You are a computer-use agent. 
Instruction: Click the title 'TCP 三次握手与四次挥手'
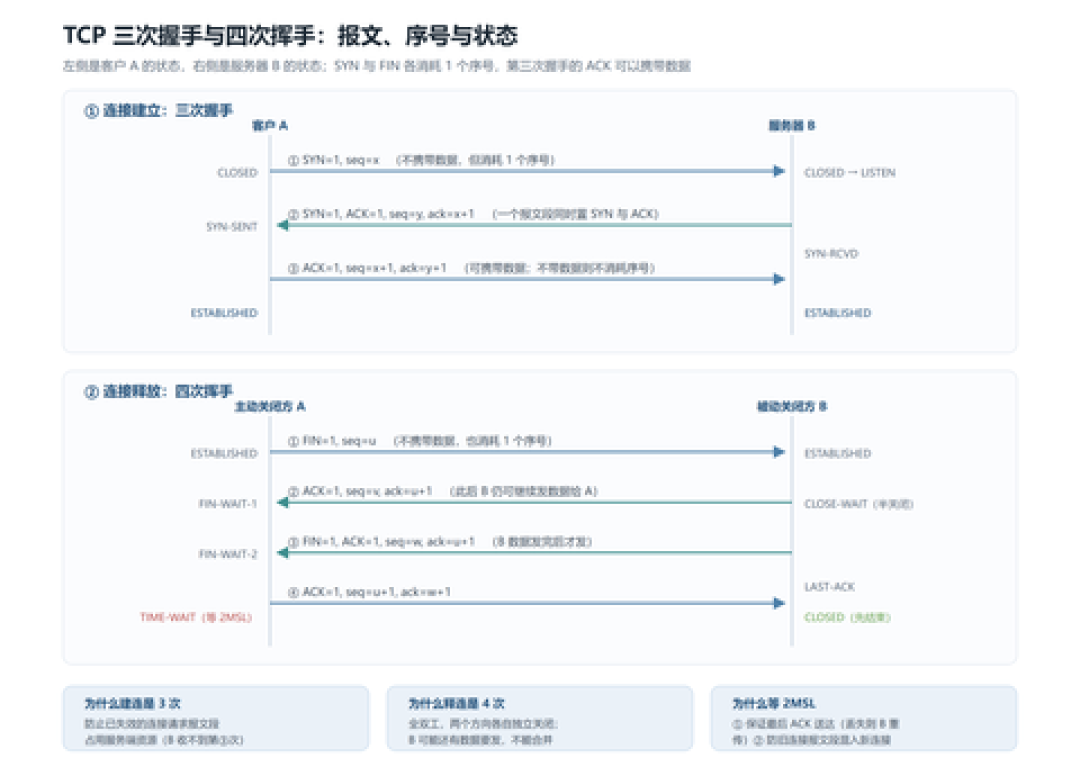click(189, 35)
